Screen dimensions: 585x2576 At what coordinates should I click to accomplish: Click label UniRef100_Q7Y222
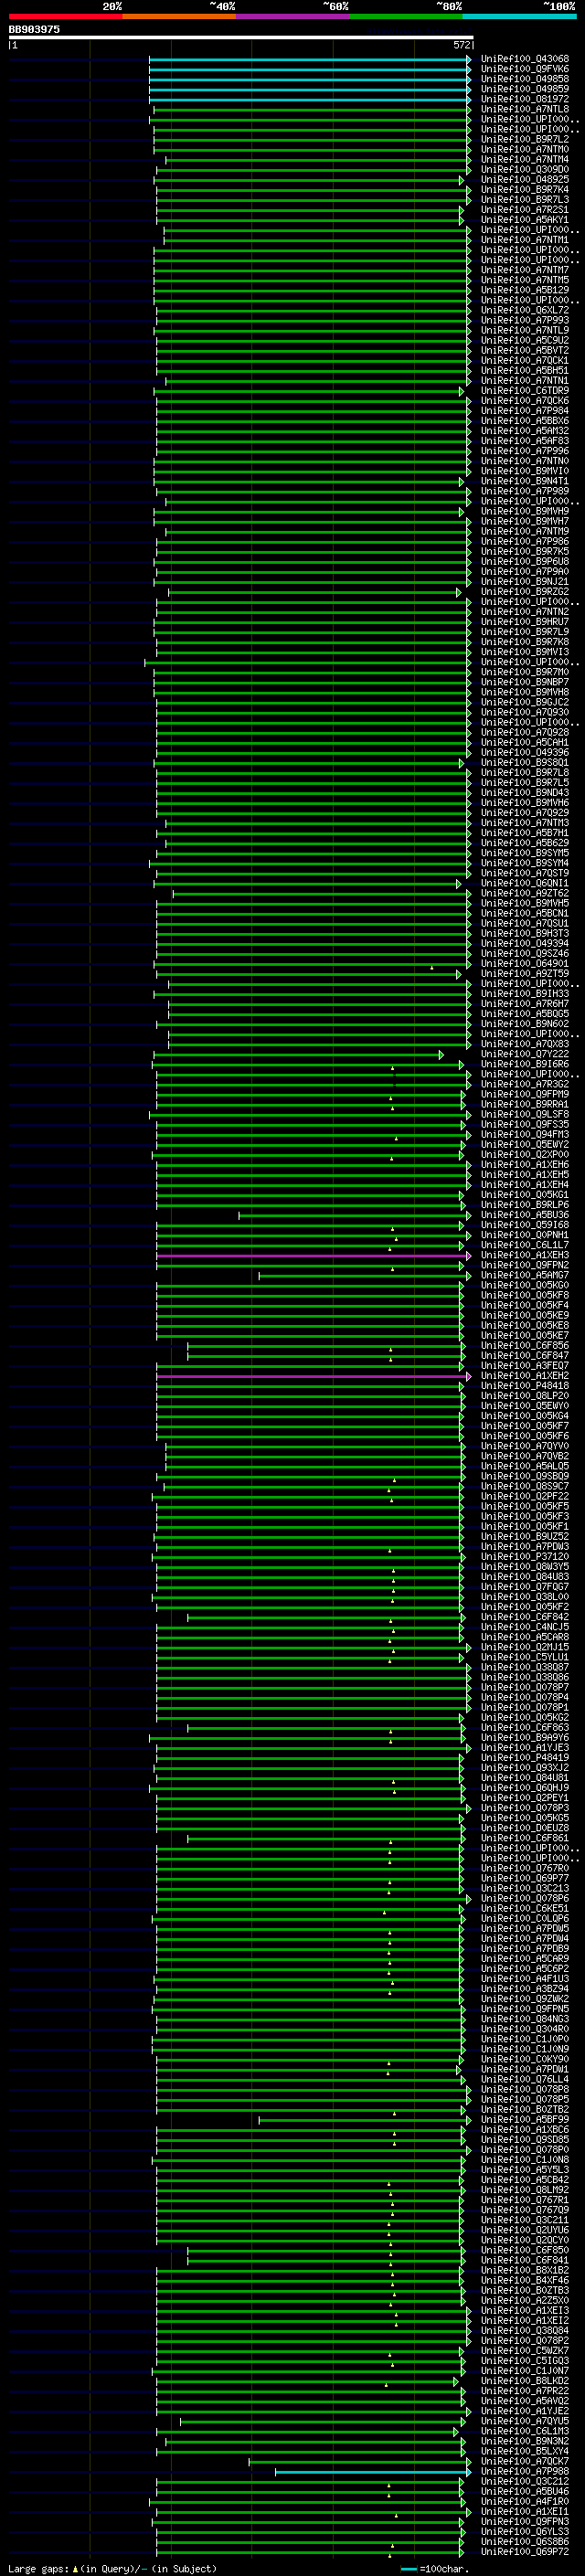tap(525, 1054)
